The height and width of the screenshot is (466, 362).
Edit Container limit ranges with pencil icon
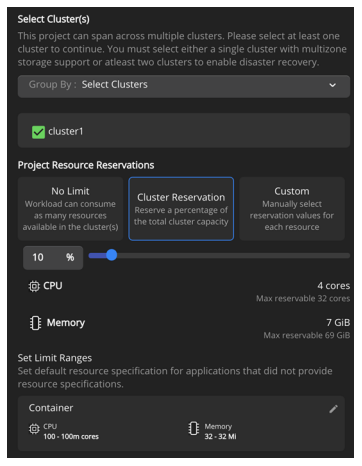pos(333,409)
